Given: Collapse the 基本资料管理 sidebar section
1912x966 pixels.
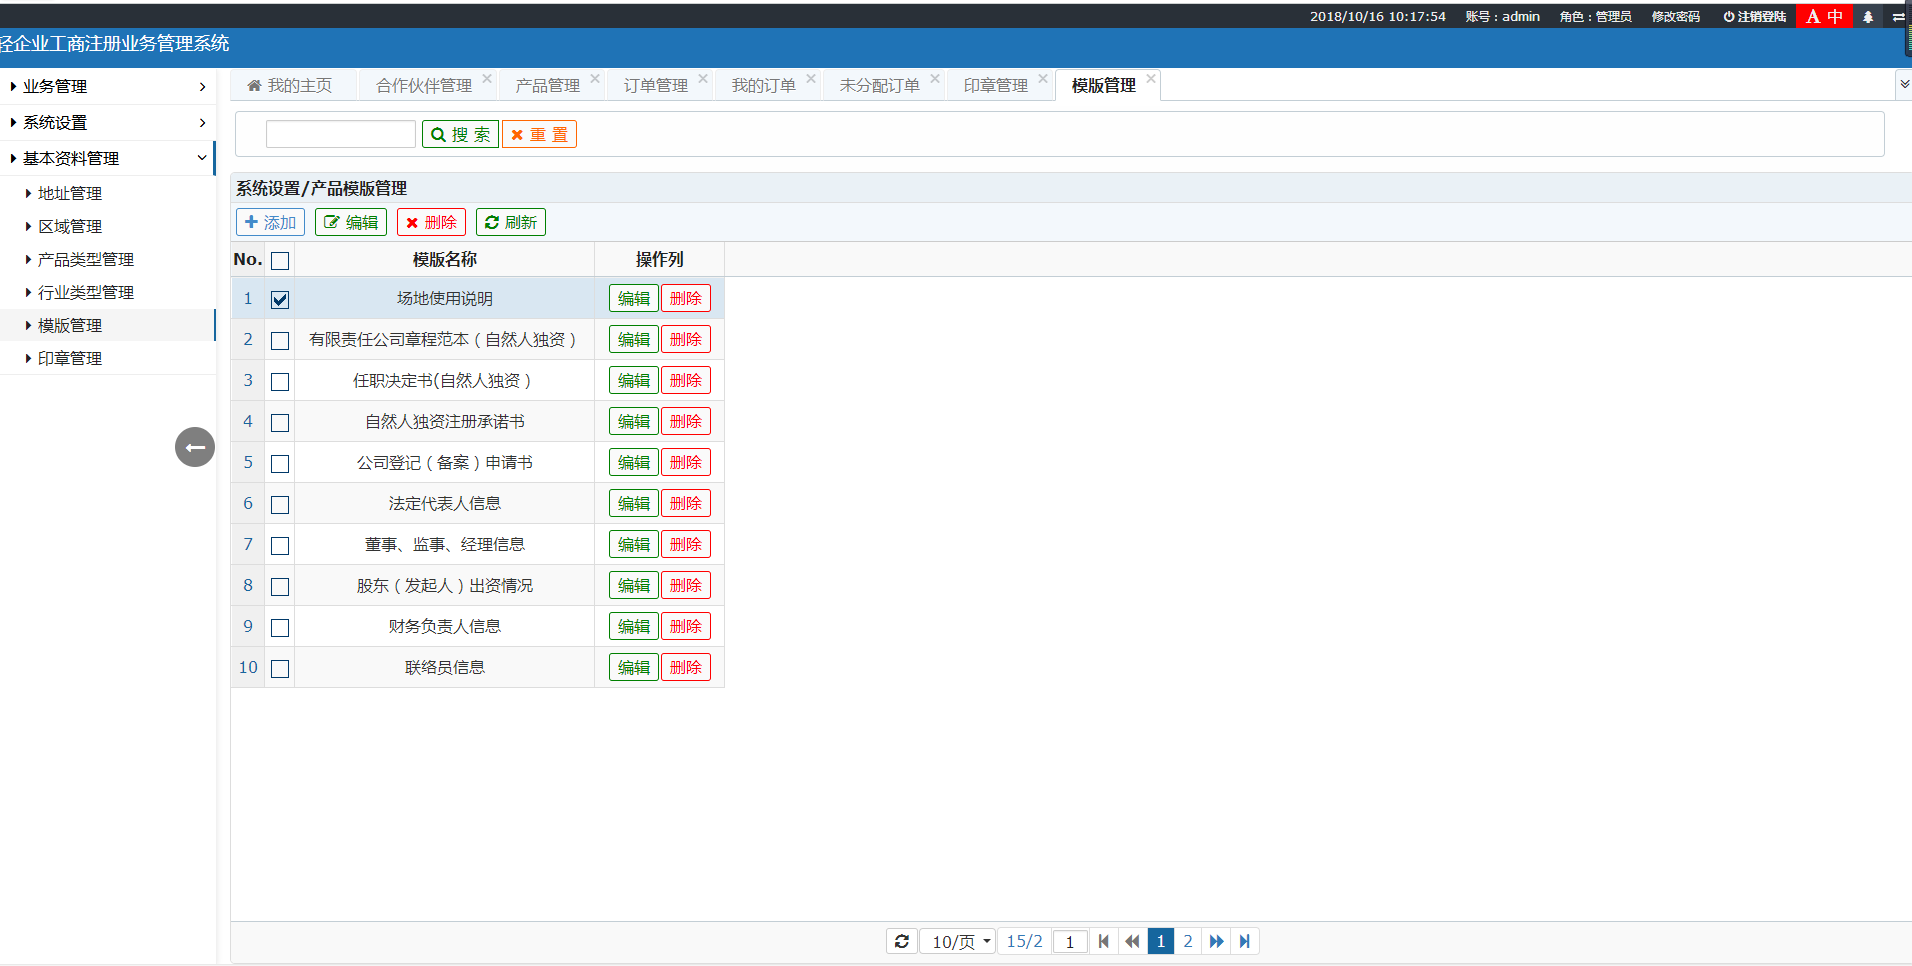Looking at the screenshot, I should [107, 158].
